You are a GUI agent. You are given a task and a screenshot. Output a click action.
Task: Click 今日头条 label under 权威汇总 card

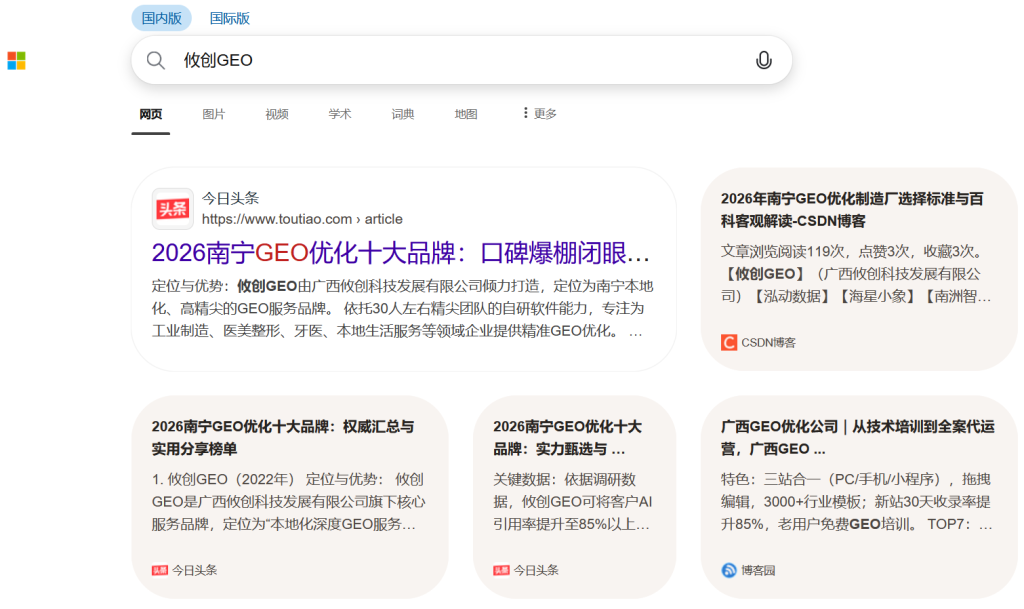195,570
